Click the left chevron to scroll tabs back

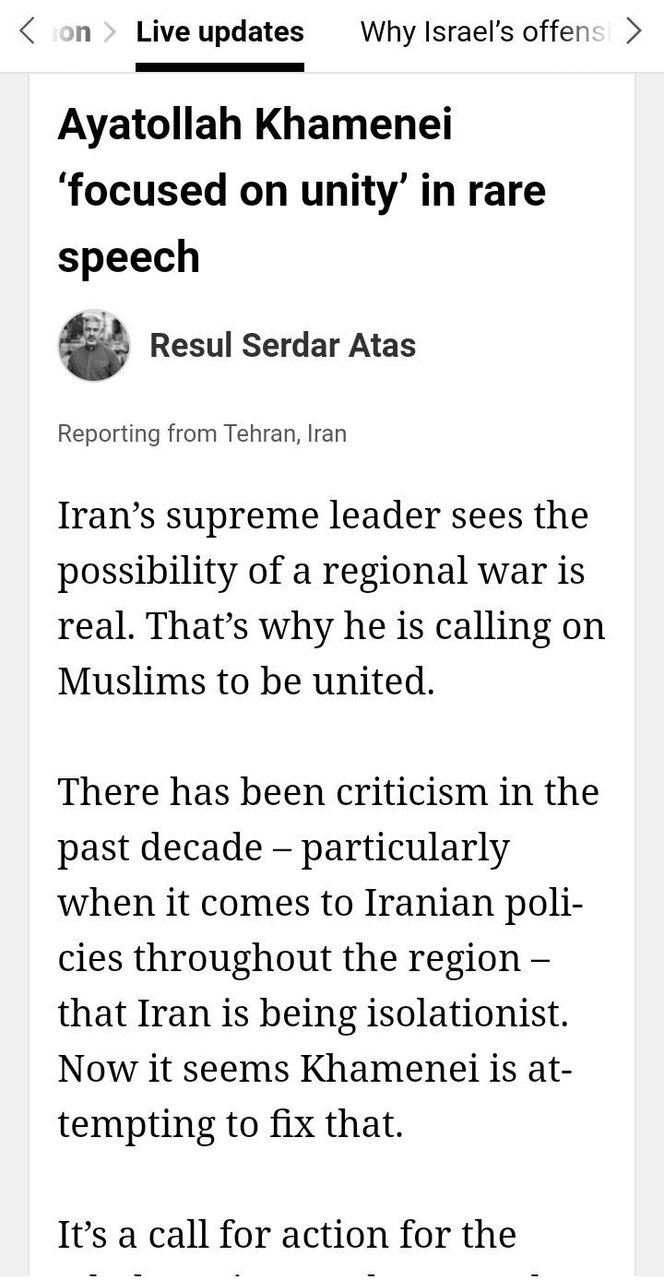pos(27,32)
